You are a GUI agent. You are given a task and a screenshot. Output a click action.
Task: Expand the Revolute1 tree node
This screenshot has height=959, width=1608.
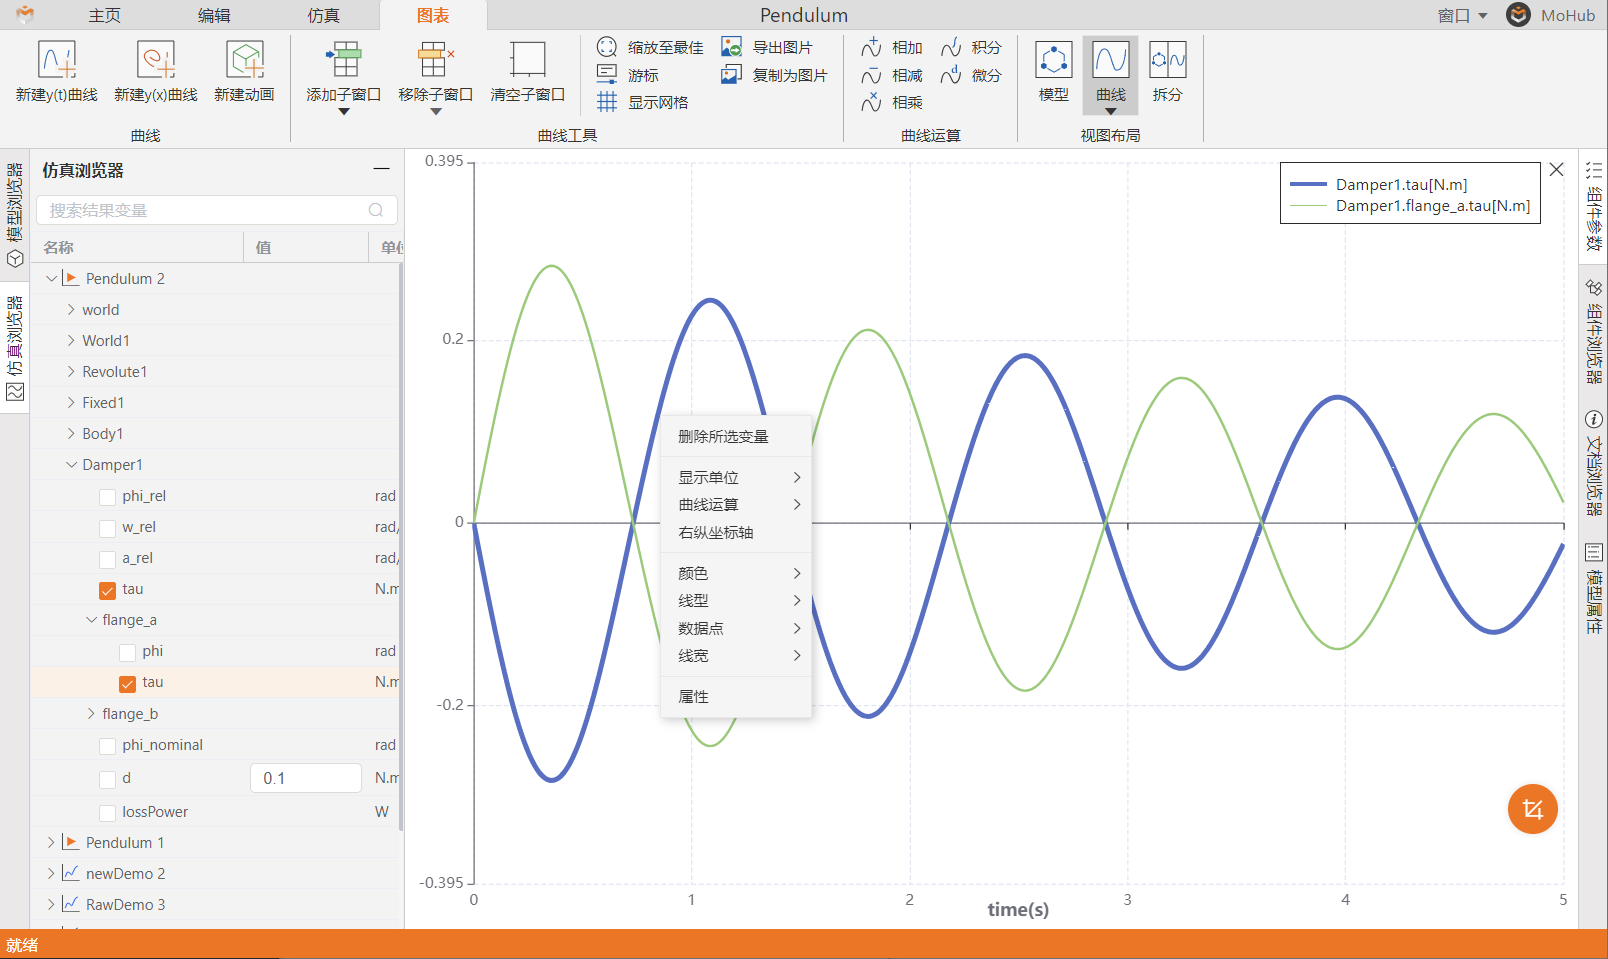pos(71,371)
